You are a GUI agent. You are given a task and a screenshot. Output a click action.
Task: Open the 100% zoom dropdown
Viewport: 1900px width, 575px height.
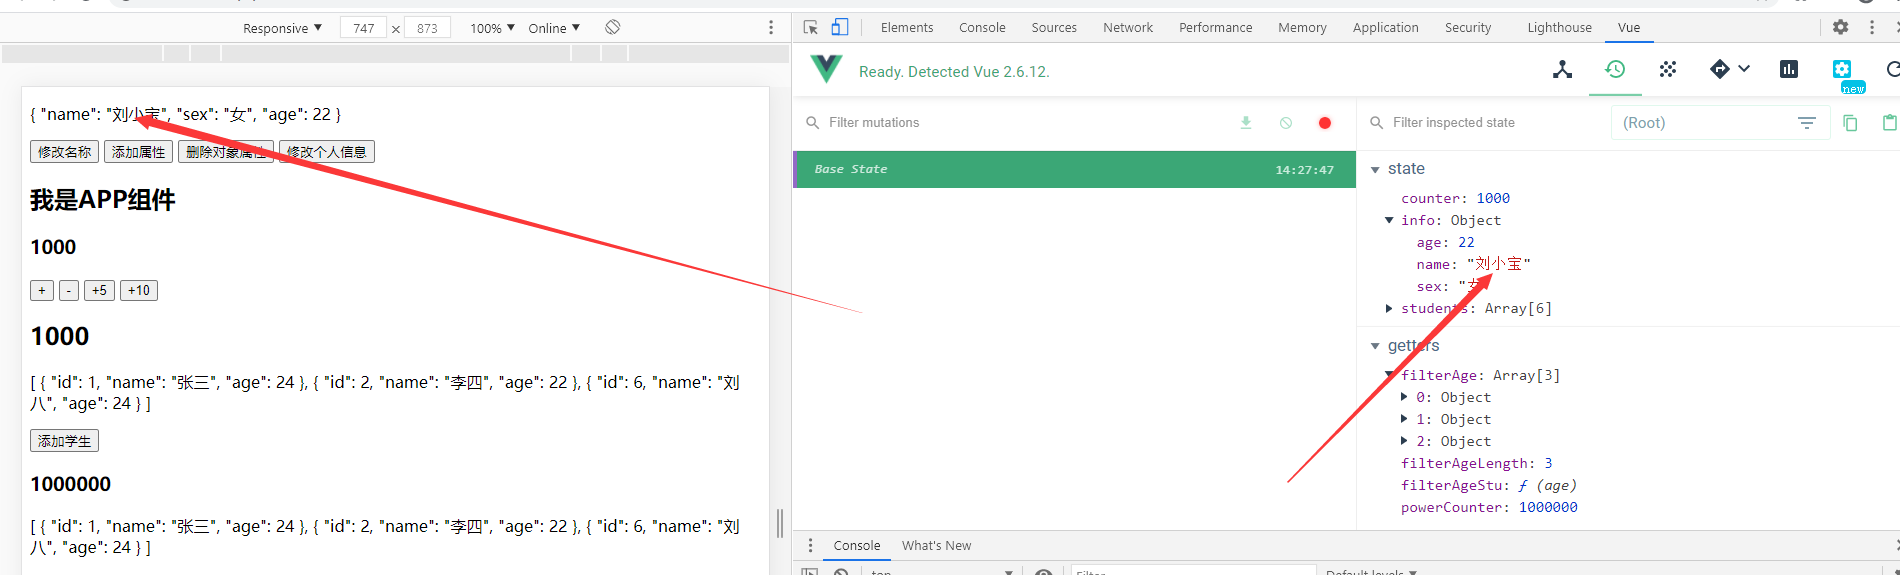point(492,28)
